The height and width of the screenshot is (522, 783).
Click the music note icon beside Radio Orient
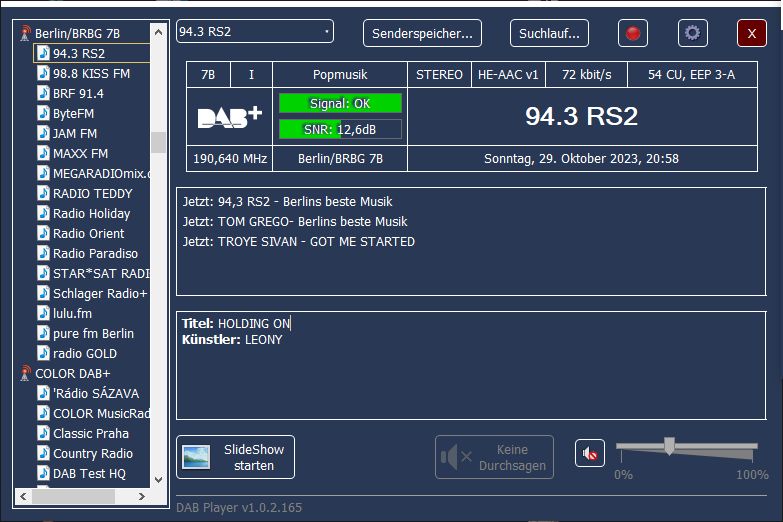click(43, 233)
